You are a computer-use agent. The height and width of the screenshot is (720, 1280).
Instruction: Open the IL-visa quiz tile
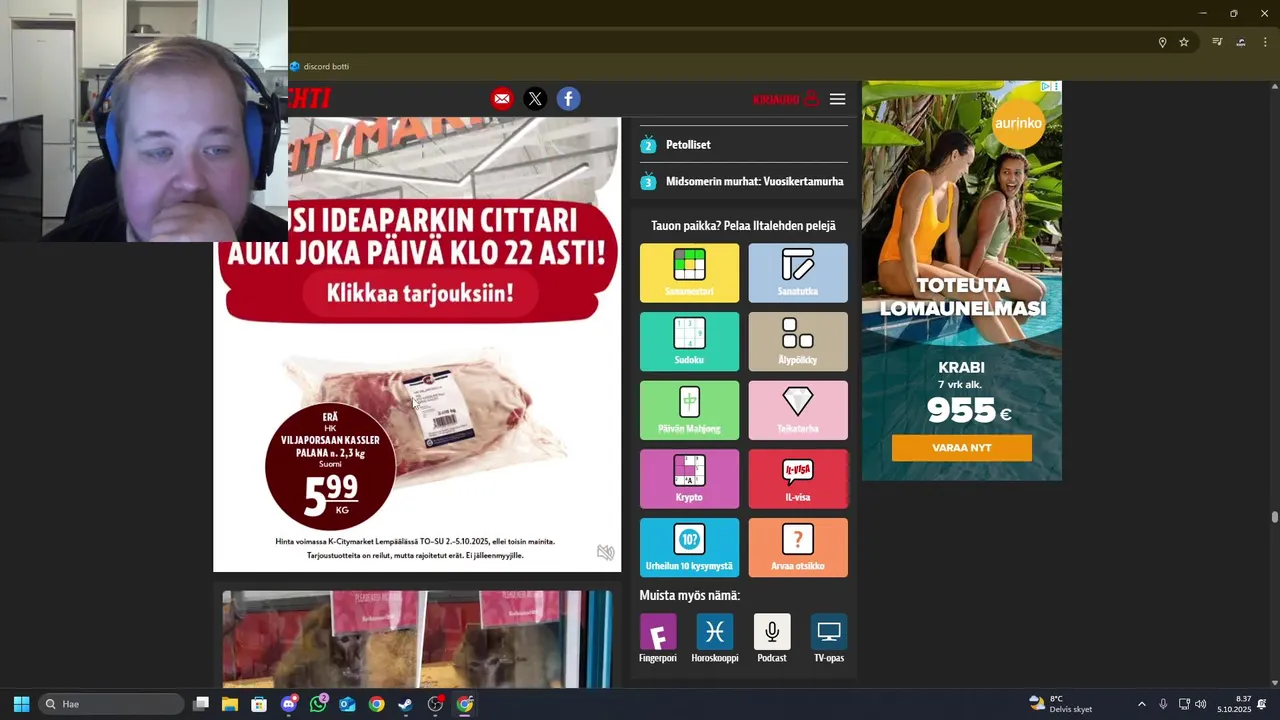pyautogui.click(x=798, y=479)
